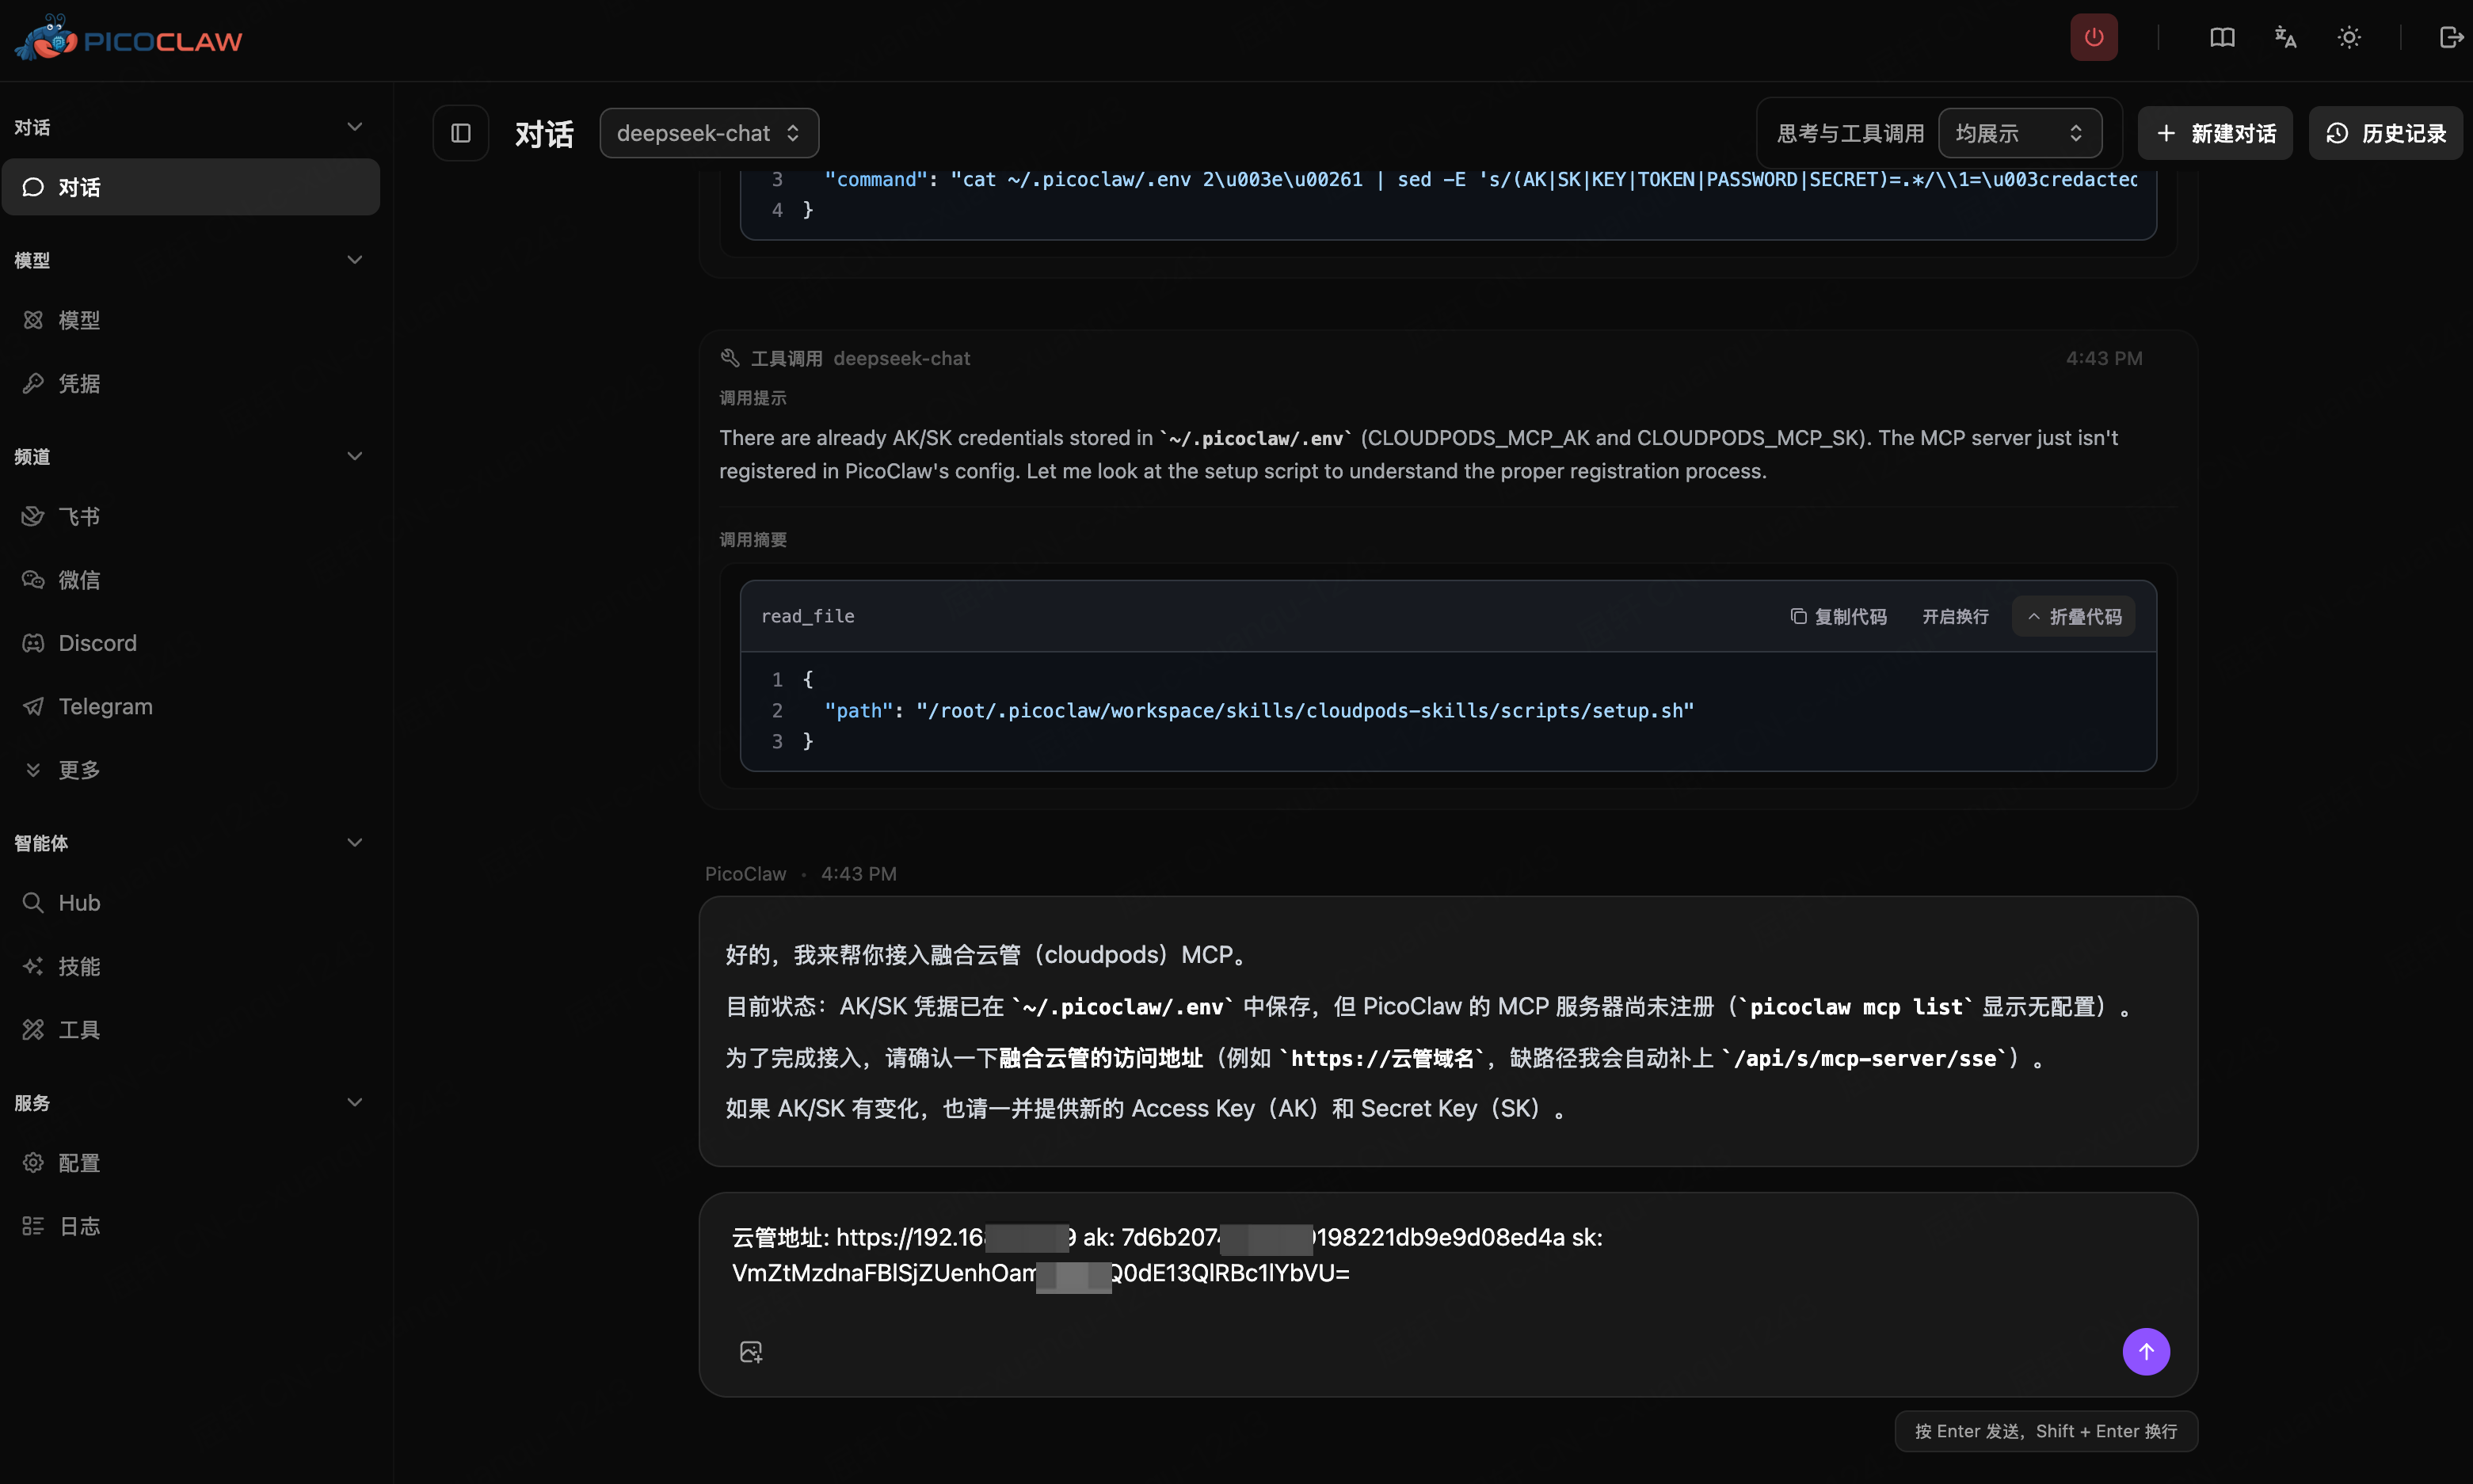Click the "path" line in read_file code
The width and height of the screenshot is (2473, 1484).
point(1258,710)
